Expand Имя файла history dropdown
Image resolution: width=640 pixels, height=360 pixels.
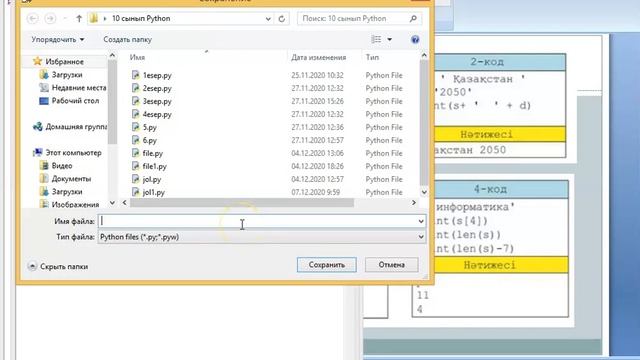pos(421,221)
